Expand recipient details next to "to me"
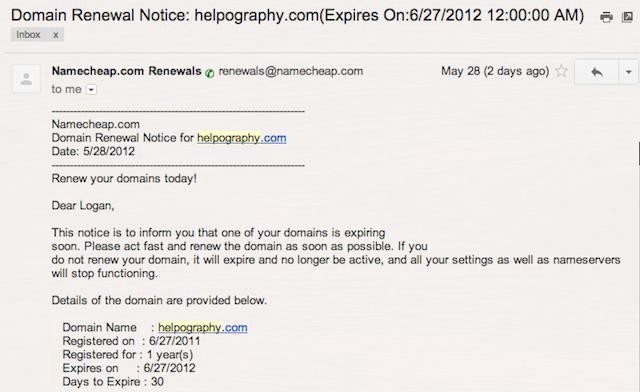The width and height of the screenshot is (640, 392). click(x=91, y=89)
